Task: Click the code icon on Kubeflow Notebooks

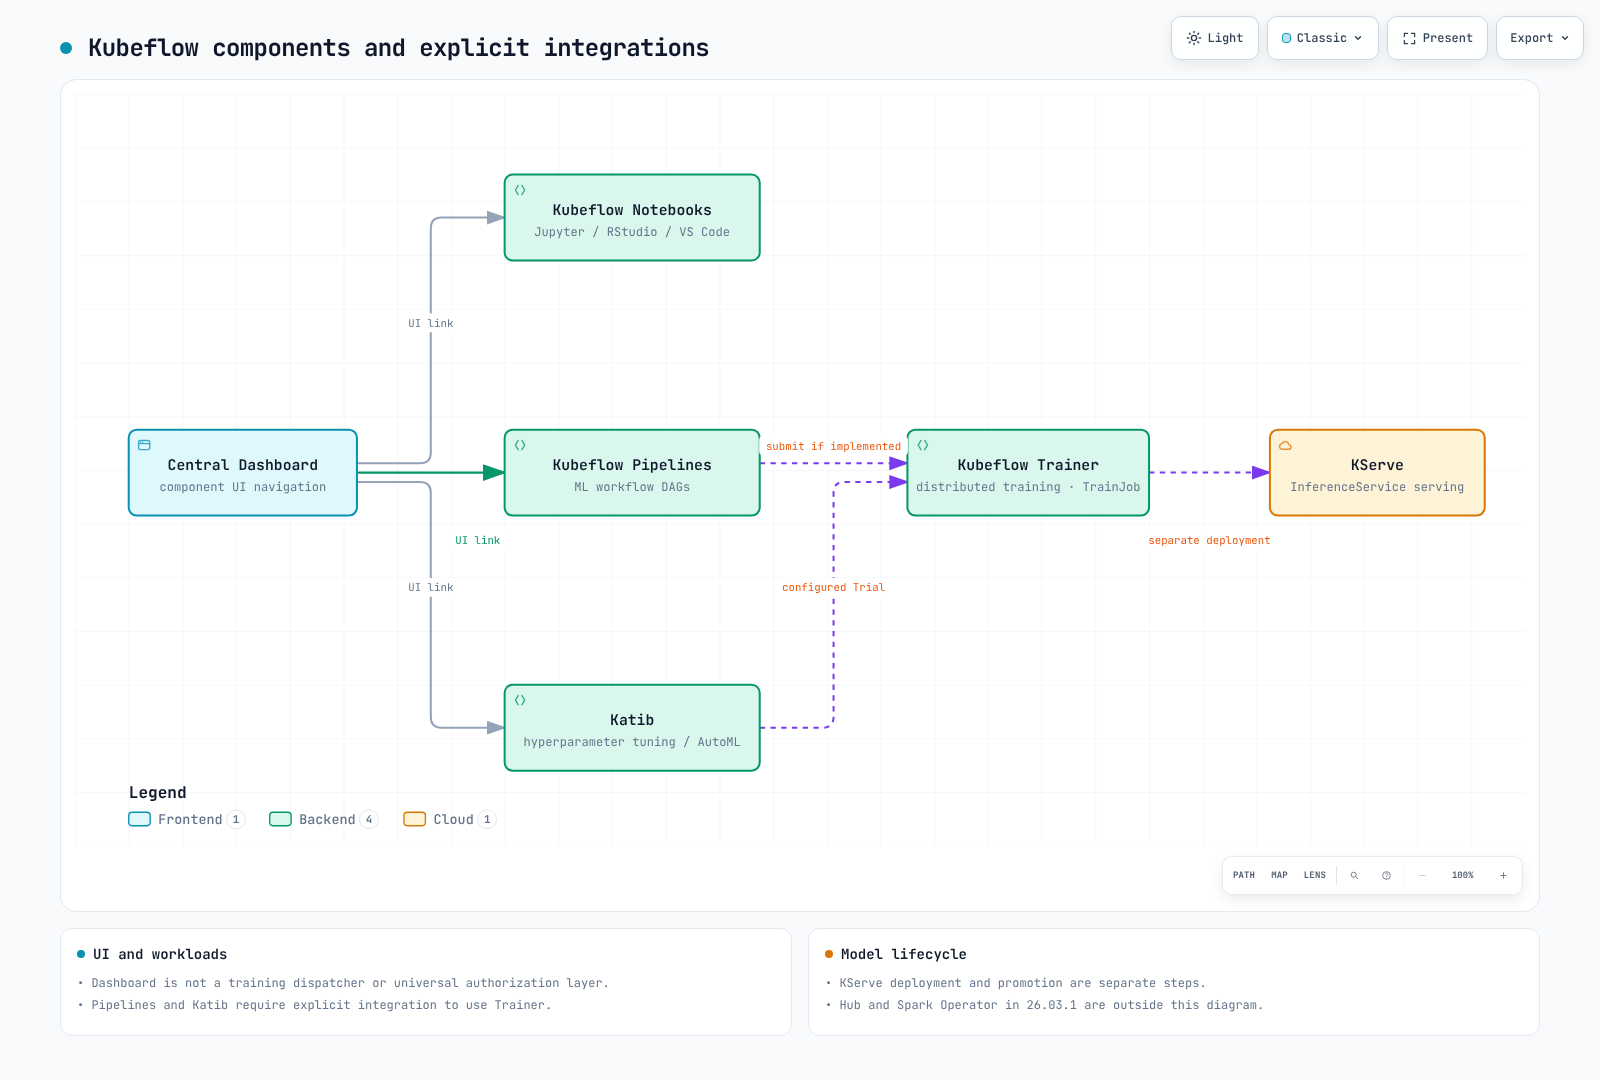Action: click(x=520, y=190)
